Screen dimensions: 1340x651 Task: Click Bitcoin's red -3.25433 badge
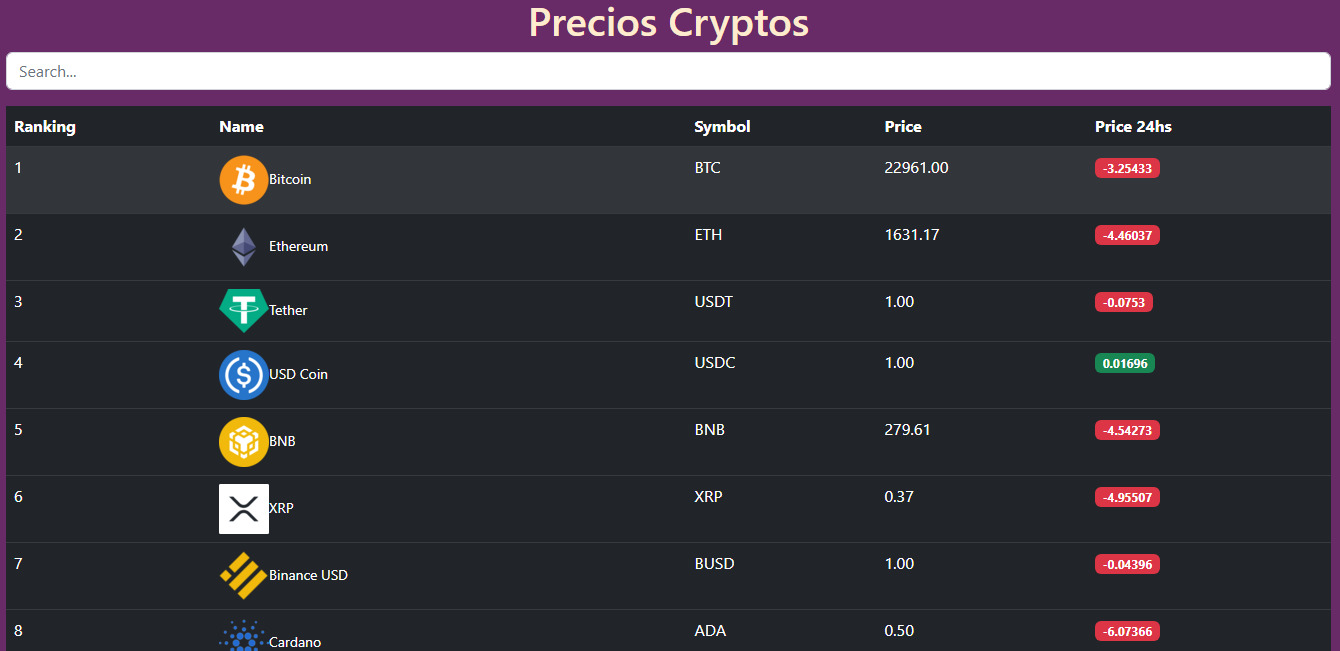point(1127,168)
